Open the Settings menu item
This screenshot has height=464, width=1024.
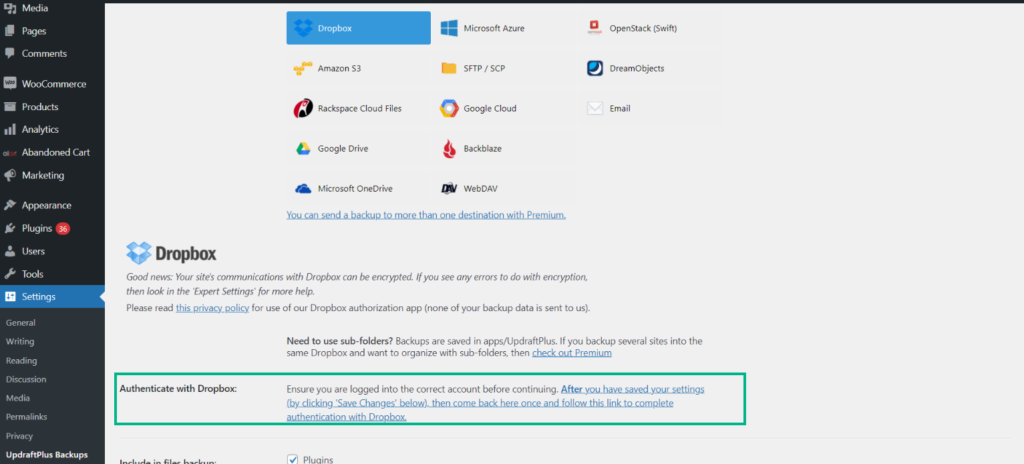point(52,297)
